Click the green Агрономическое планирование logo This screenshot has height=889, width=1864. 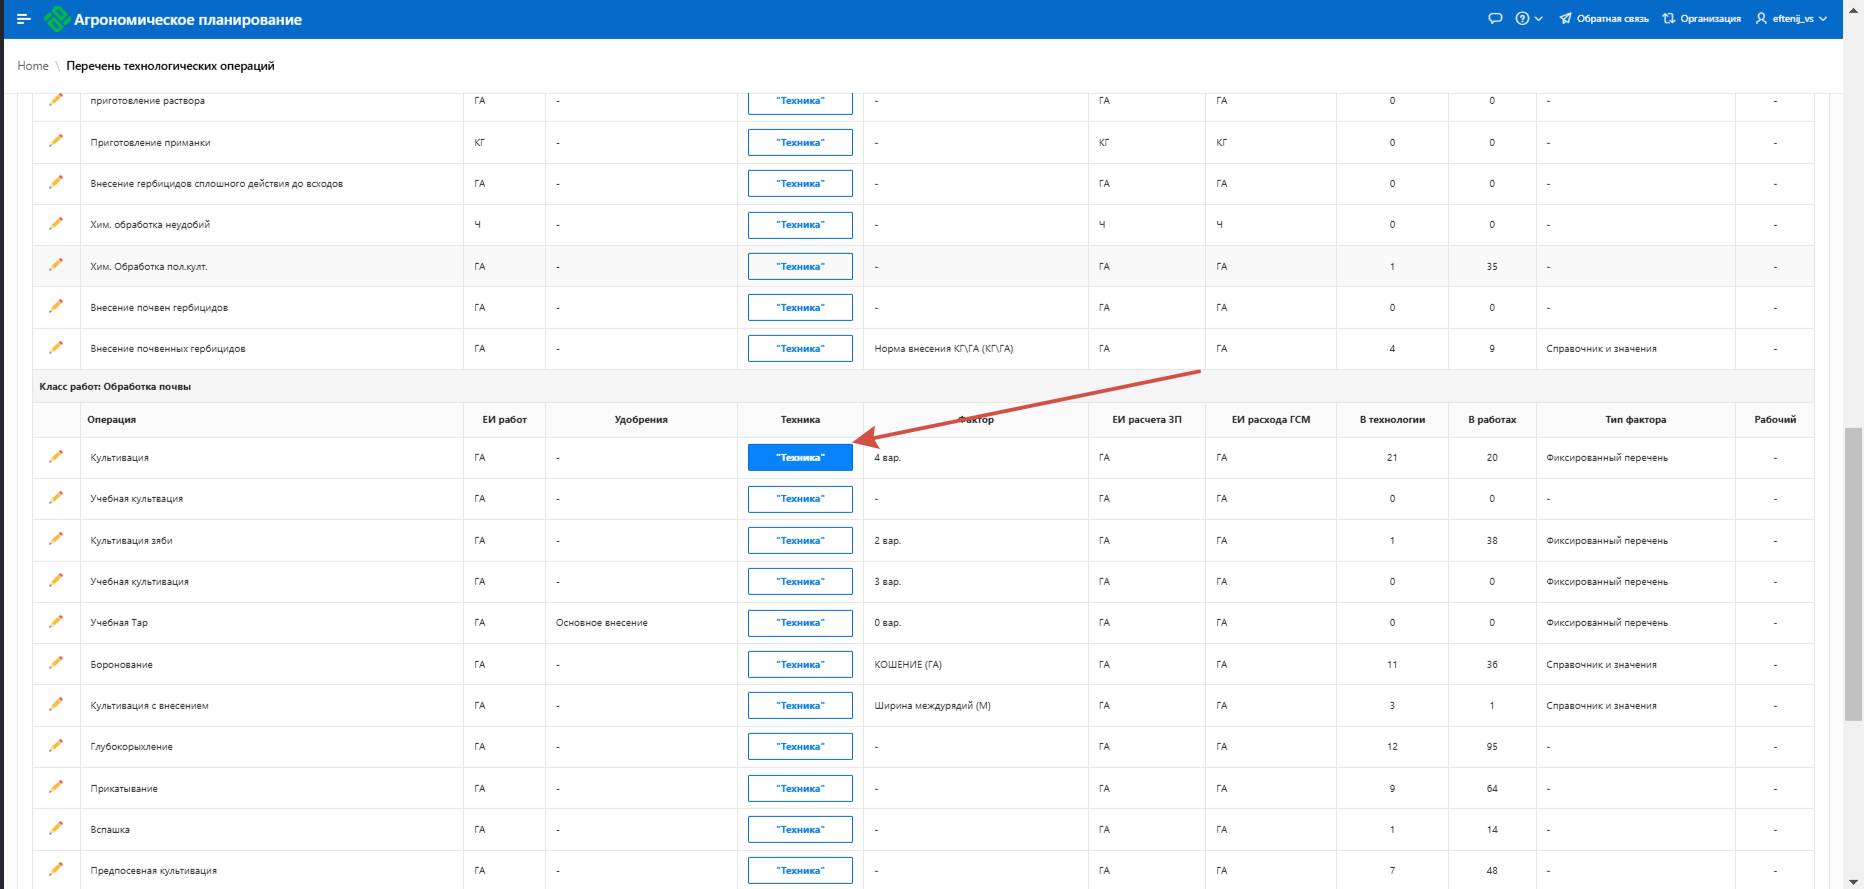(x=57, y=19)
